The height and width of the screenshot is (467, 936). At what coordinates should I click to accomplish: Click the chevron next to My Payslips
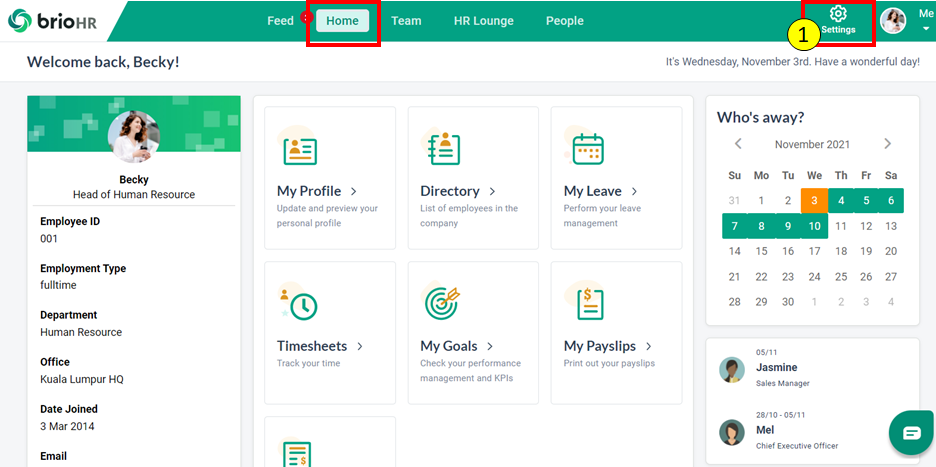649,346
